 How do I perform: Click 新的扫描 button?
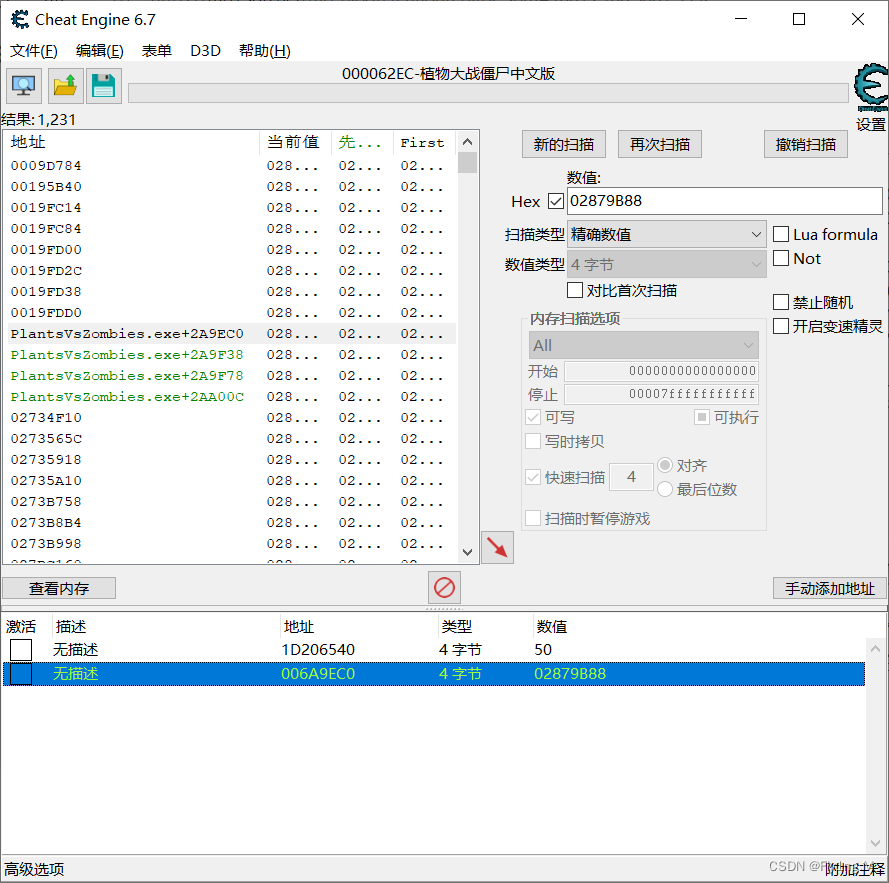click(564, 145)
